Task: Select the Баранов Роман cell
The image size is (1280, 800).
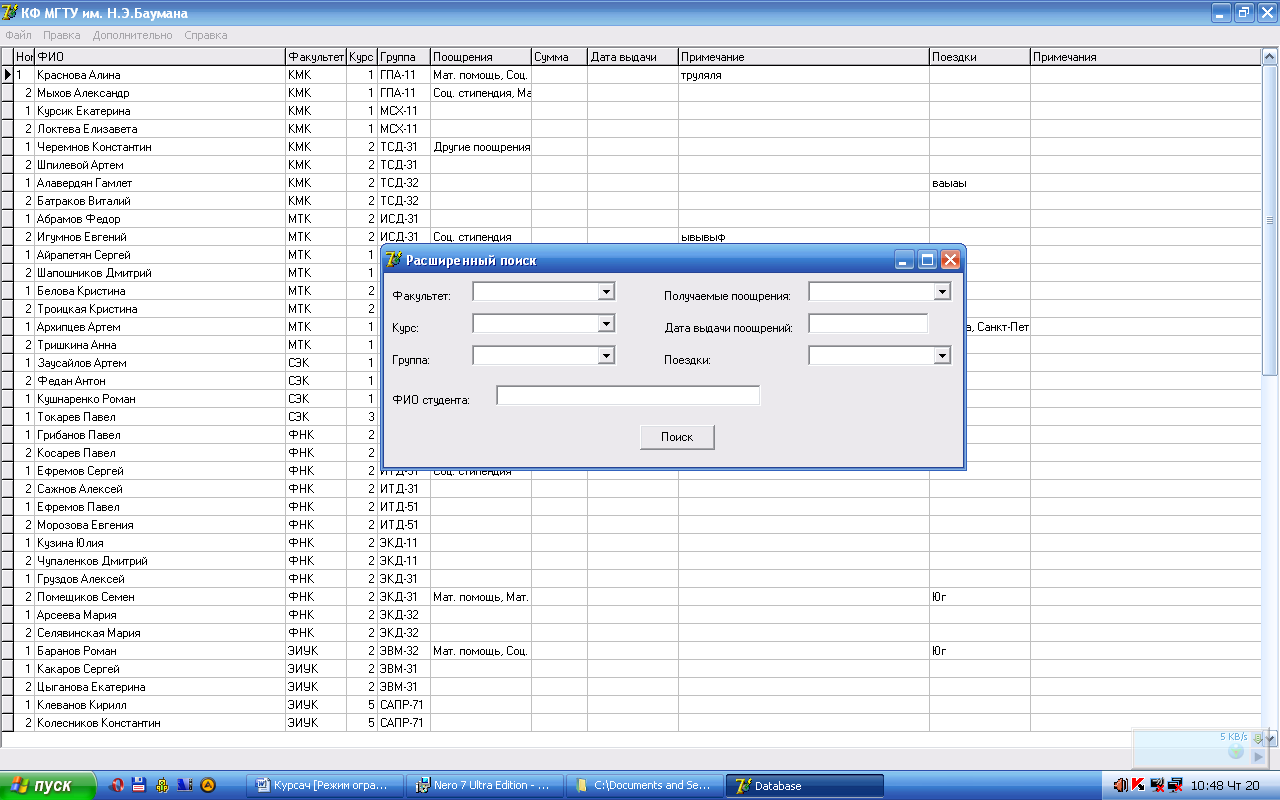Action: [160, 651]
